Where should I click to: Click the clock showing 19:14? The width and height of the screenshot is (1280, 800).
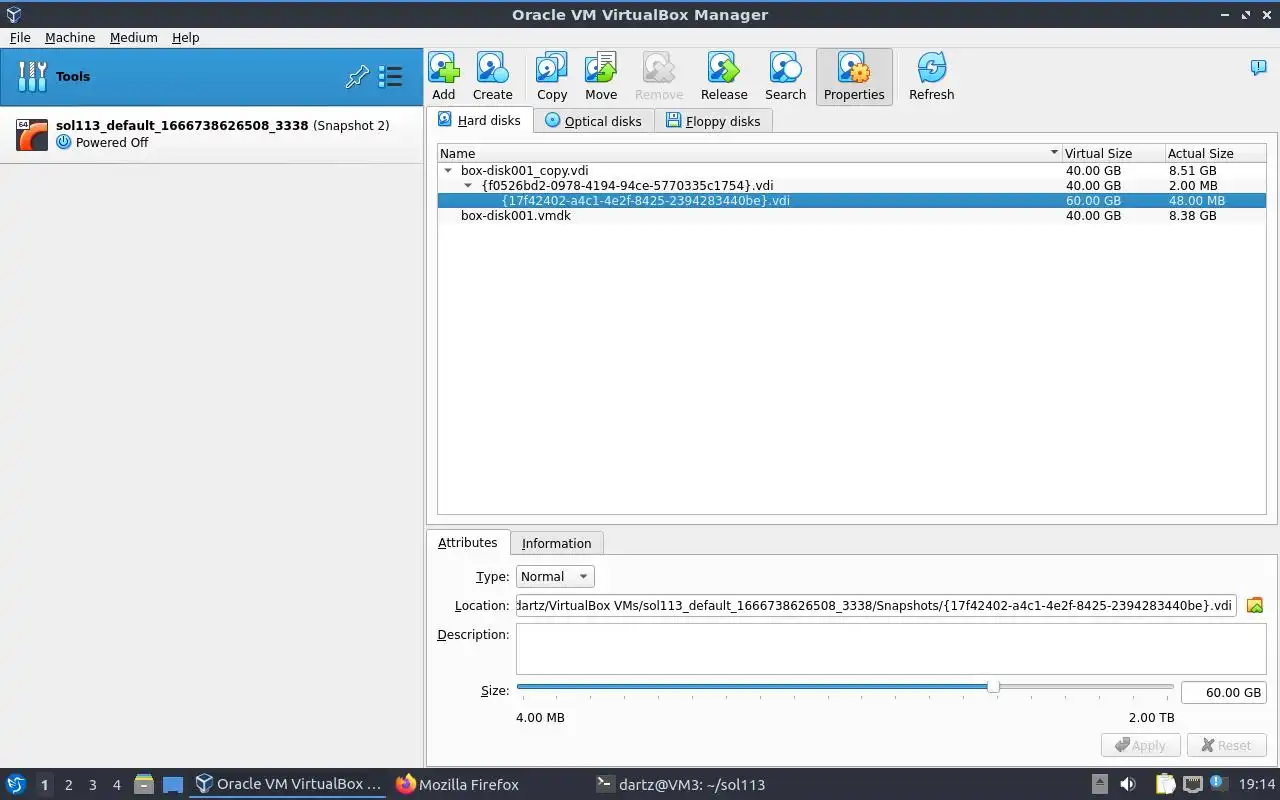[x=1257, y=784]
